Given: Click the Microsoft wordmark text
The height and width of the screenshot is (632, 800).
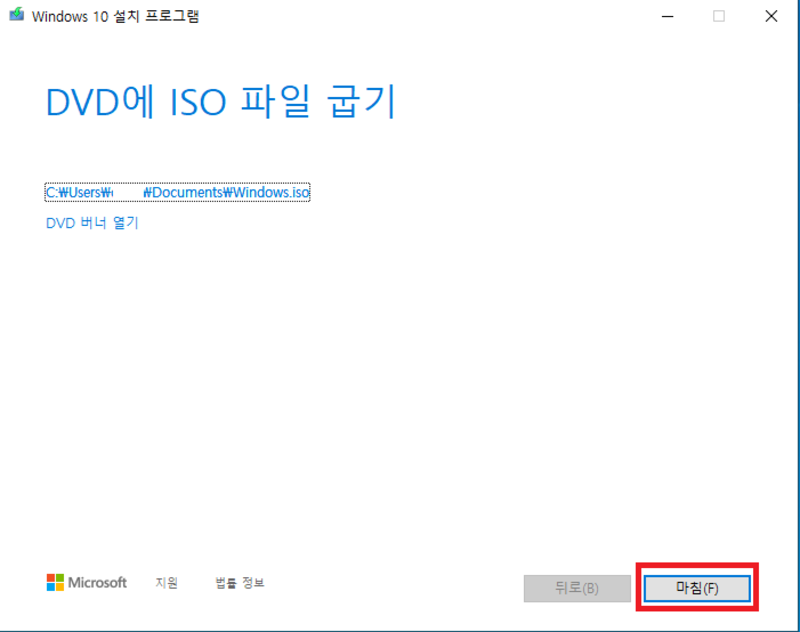Looking at the screenshot, I should tap(97, 582).
